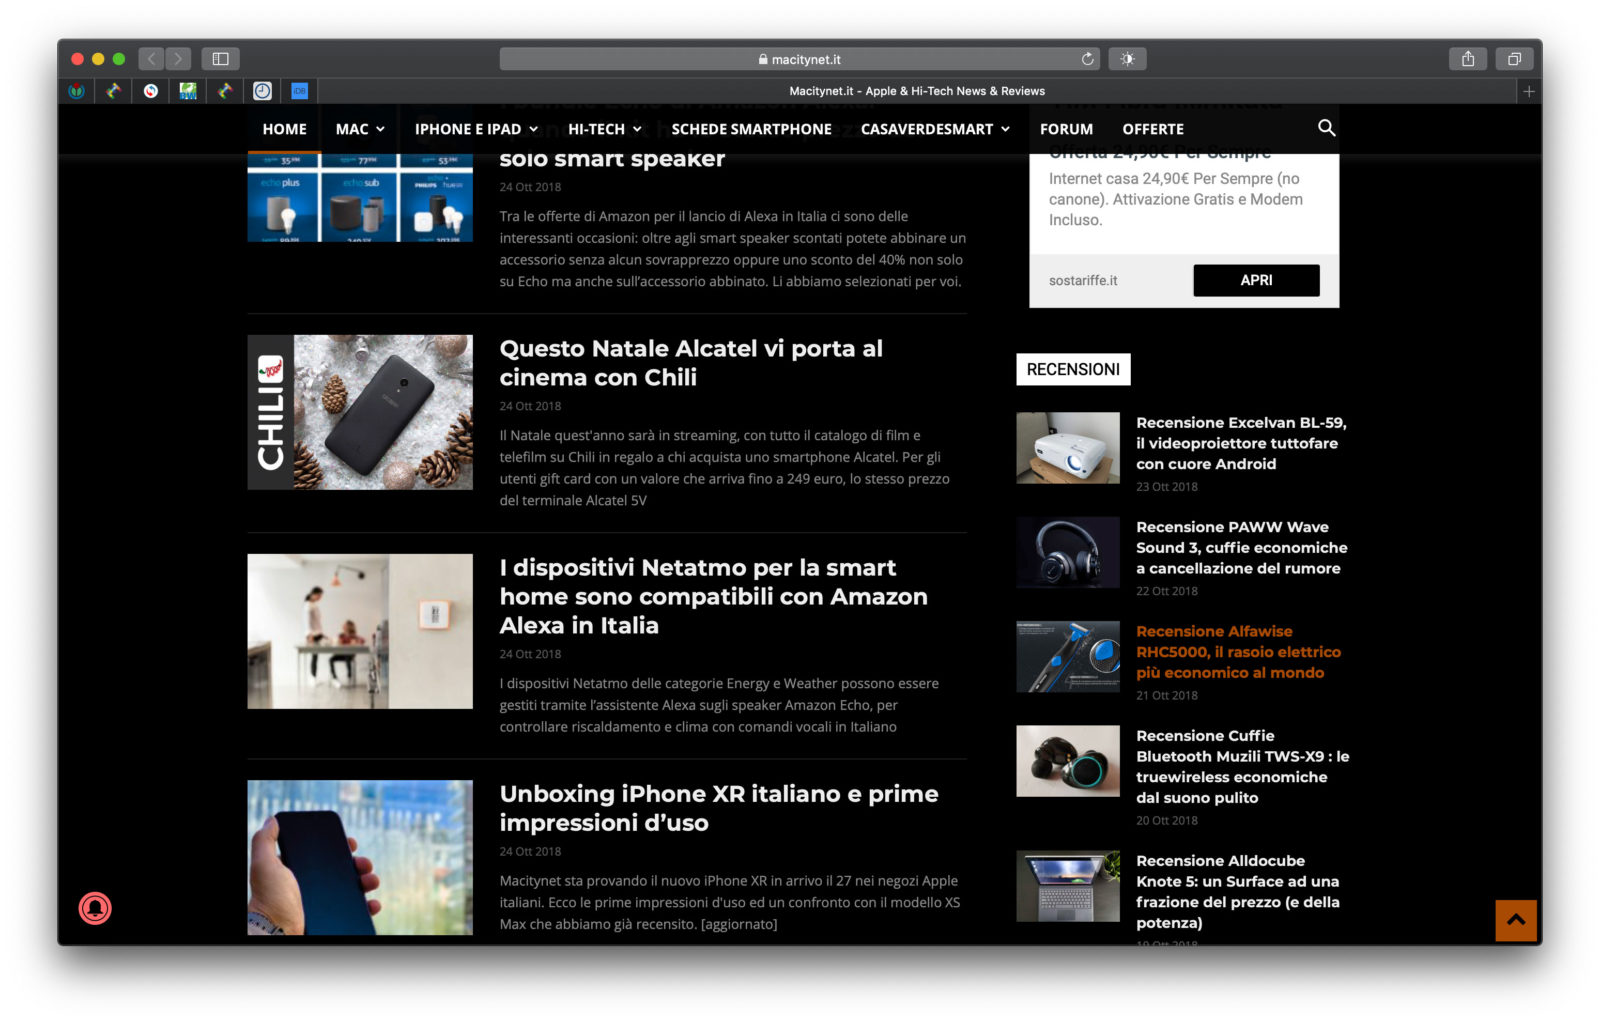Click the PAWW headphones thumbnail

point(1068,552)
